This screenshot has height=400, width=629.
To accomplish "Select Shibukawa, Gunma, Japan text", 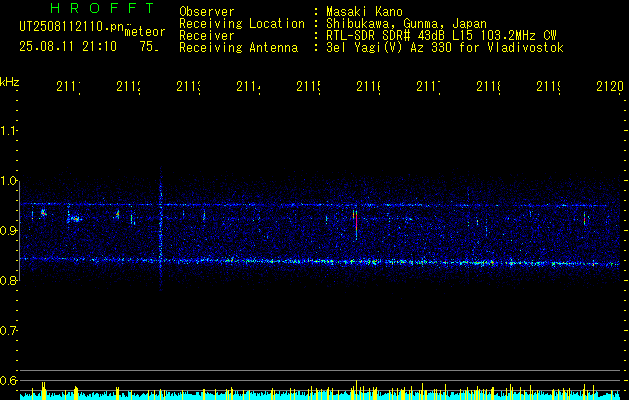I will pyautogui.click(x=406, y=24).
